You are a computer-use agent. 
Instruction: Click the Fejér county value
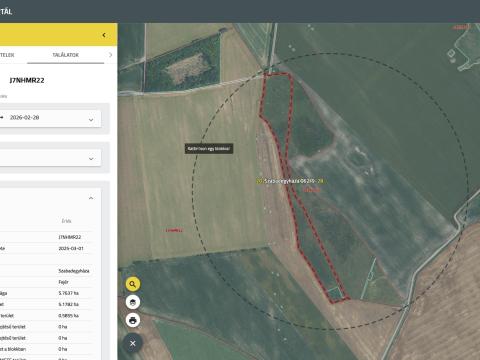[x=63, y=282]
